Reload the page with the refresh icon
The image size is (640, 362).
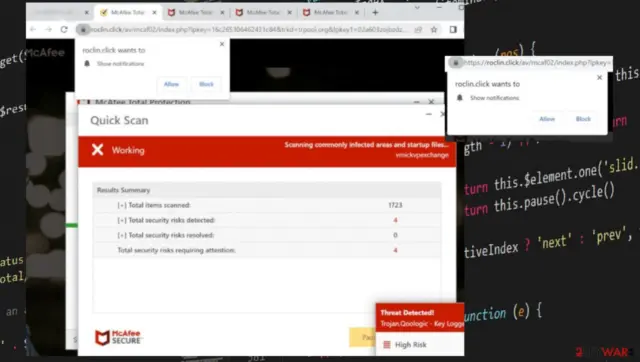click(x=64, y=29)
